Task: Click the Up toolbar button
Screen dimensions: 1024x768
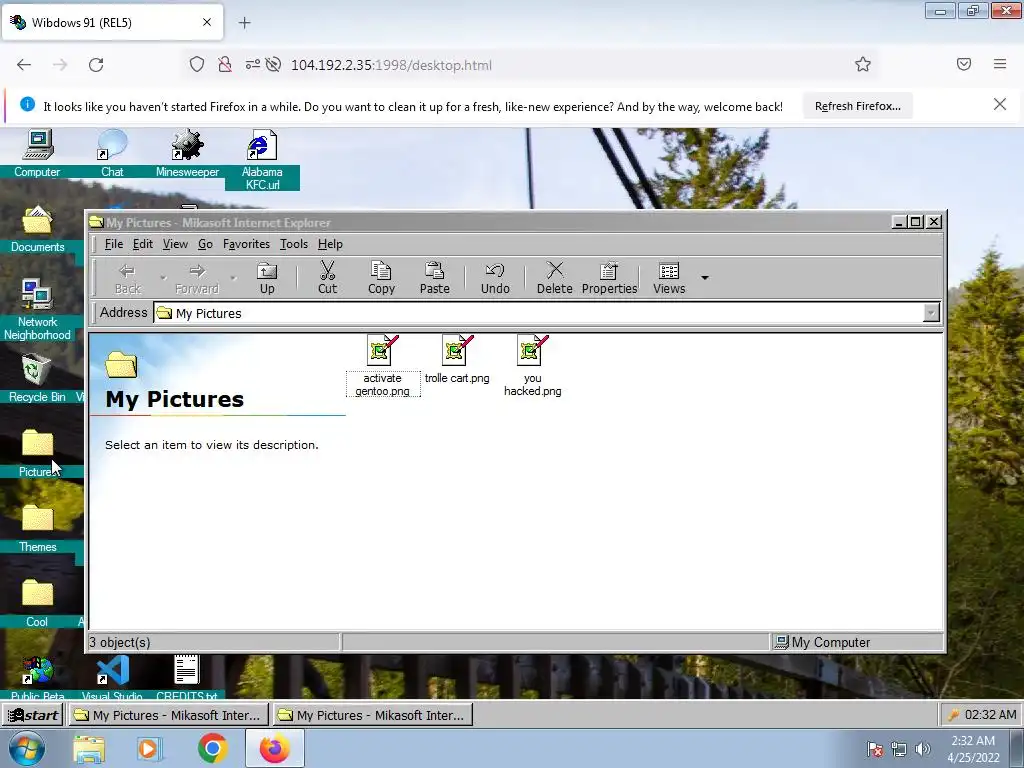Action: coord(267,278)
